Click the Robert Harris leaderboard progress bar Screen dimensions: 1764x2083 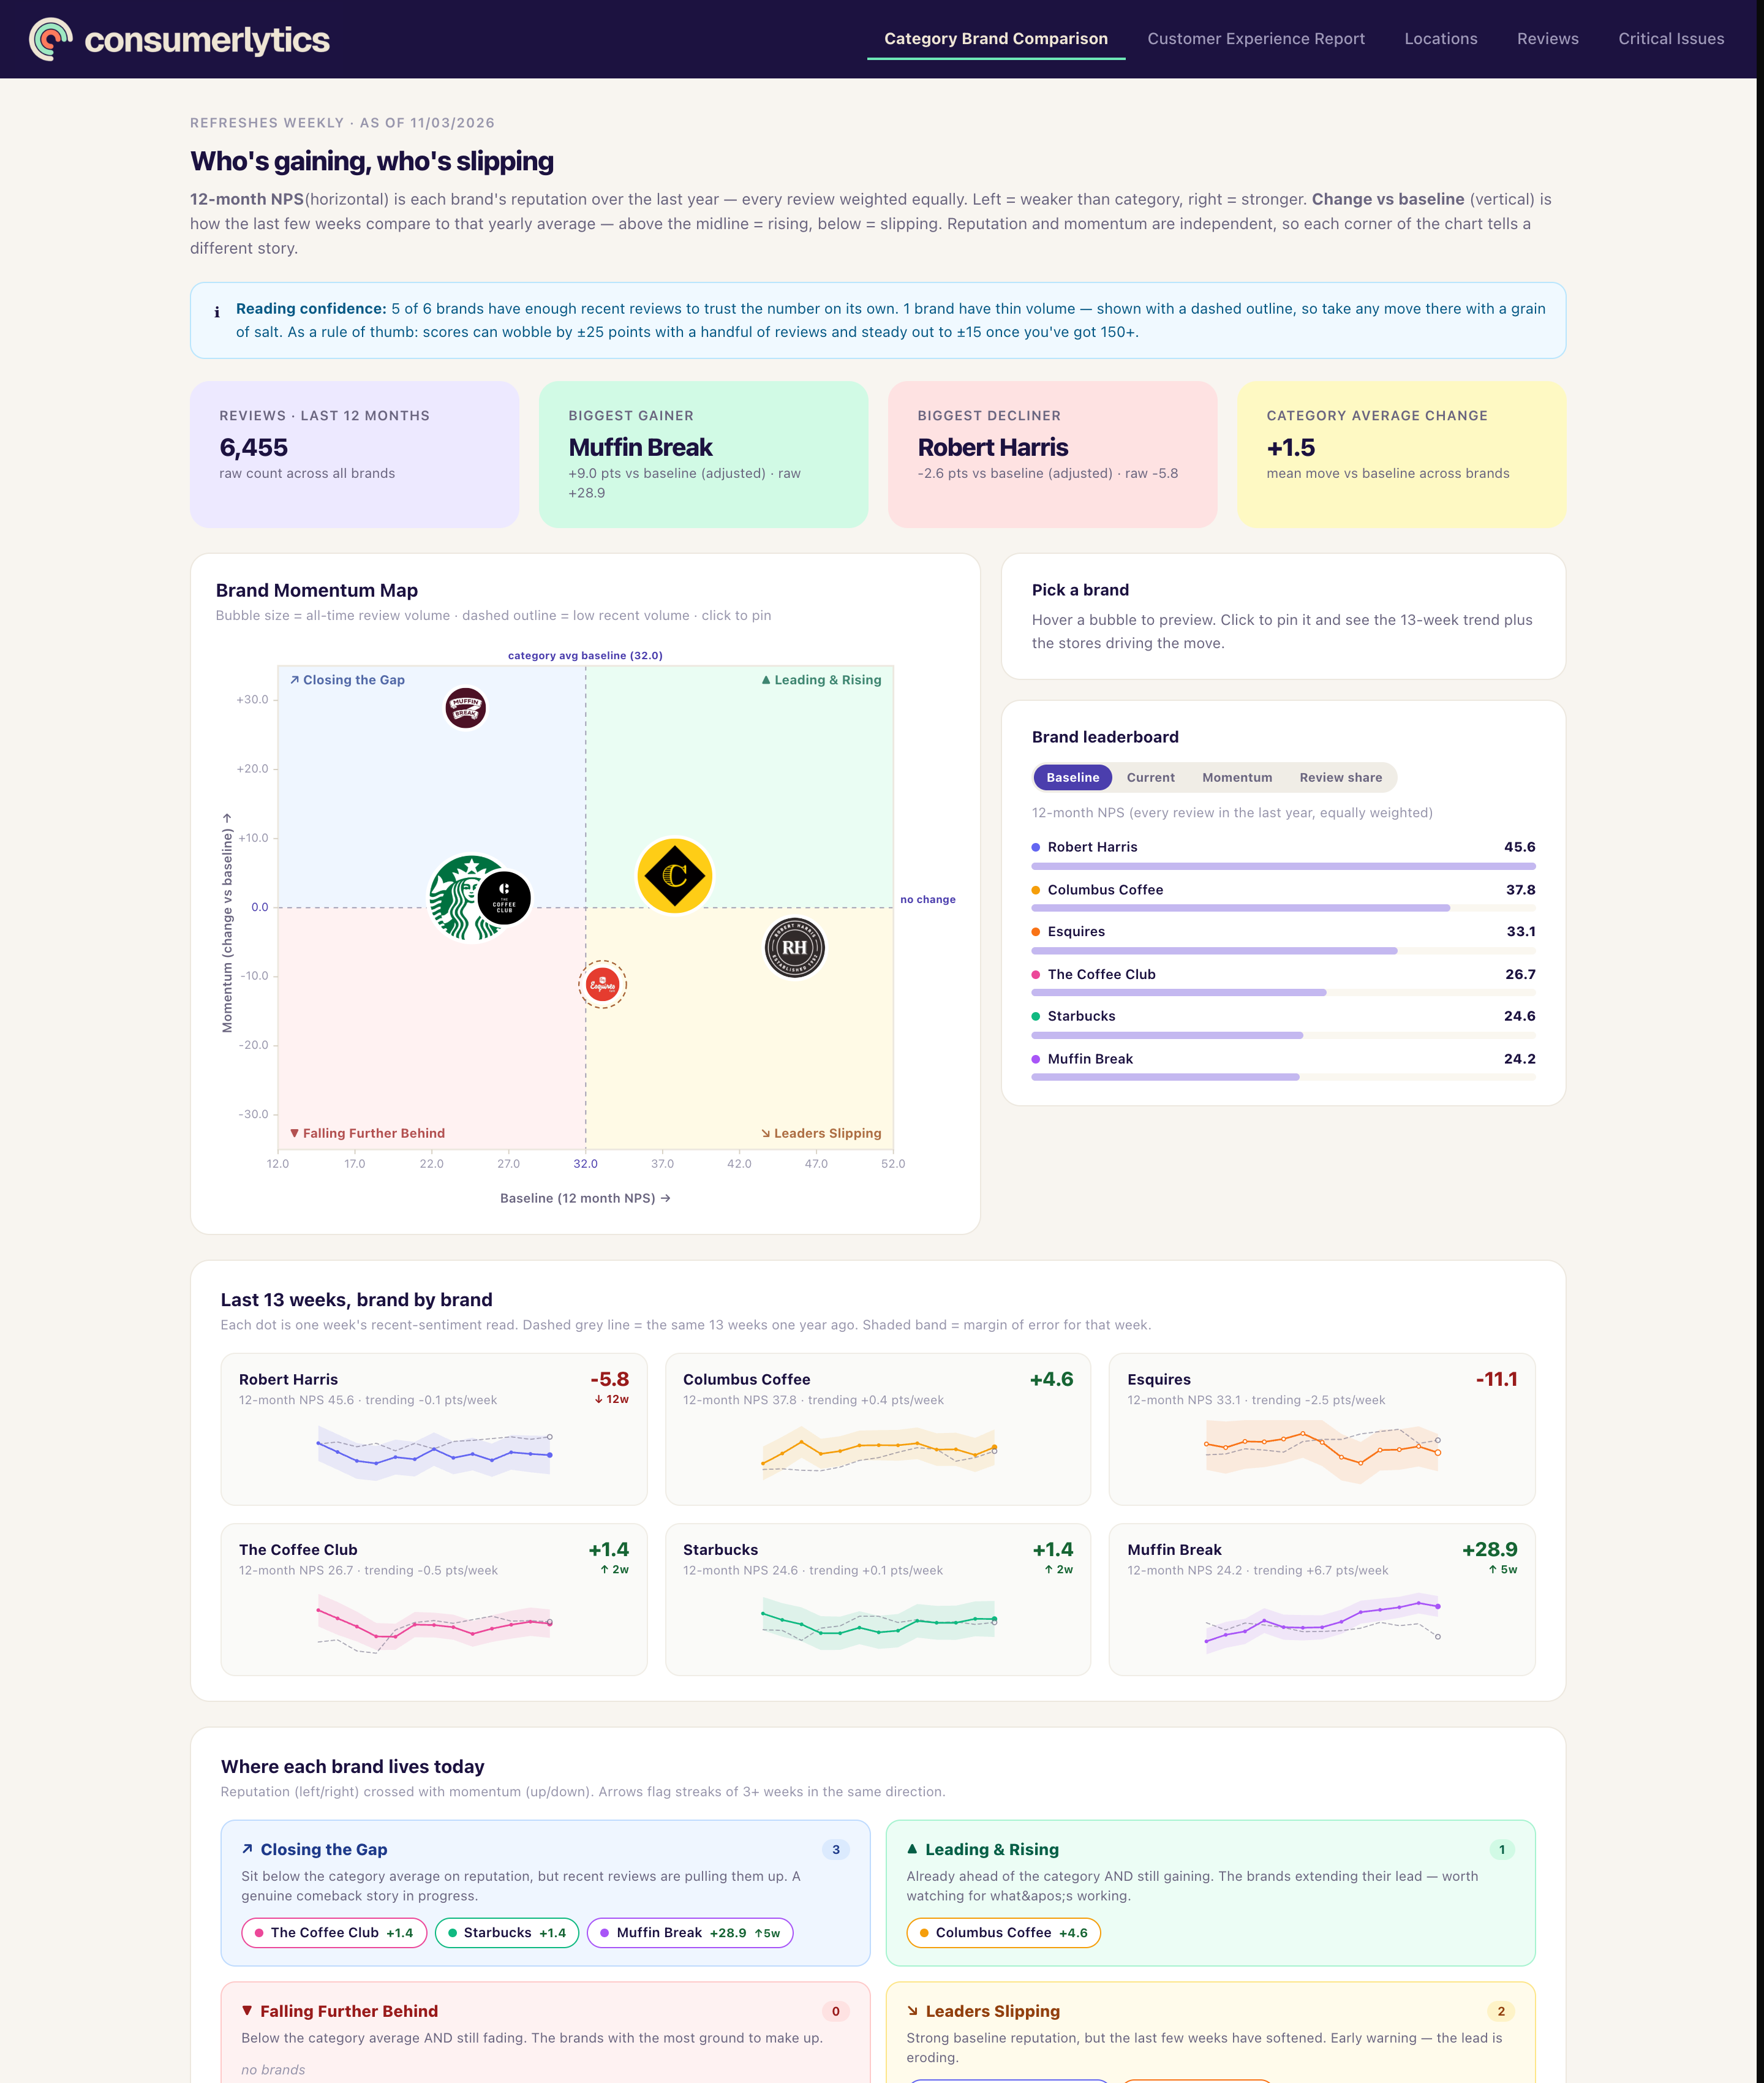(1283, 866)
